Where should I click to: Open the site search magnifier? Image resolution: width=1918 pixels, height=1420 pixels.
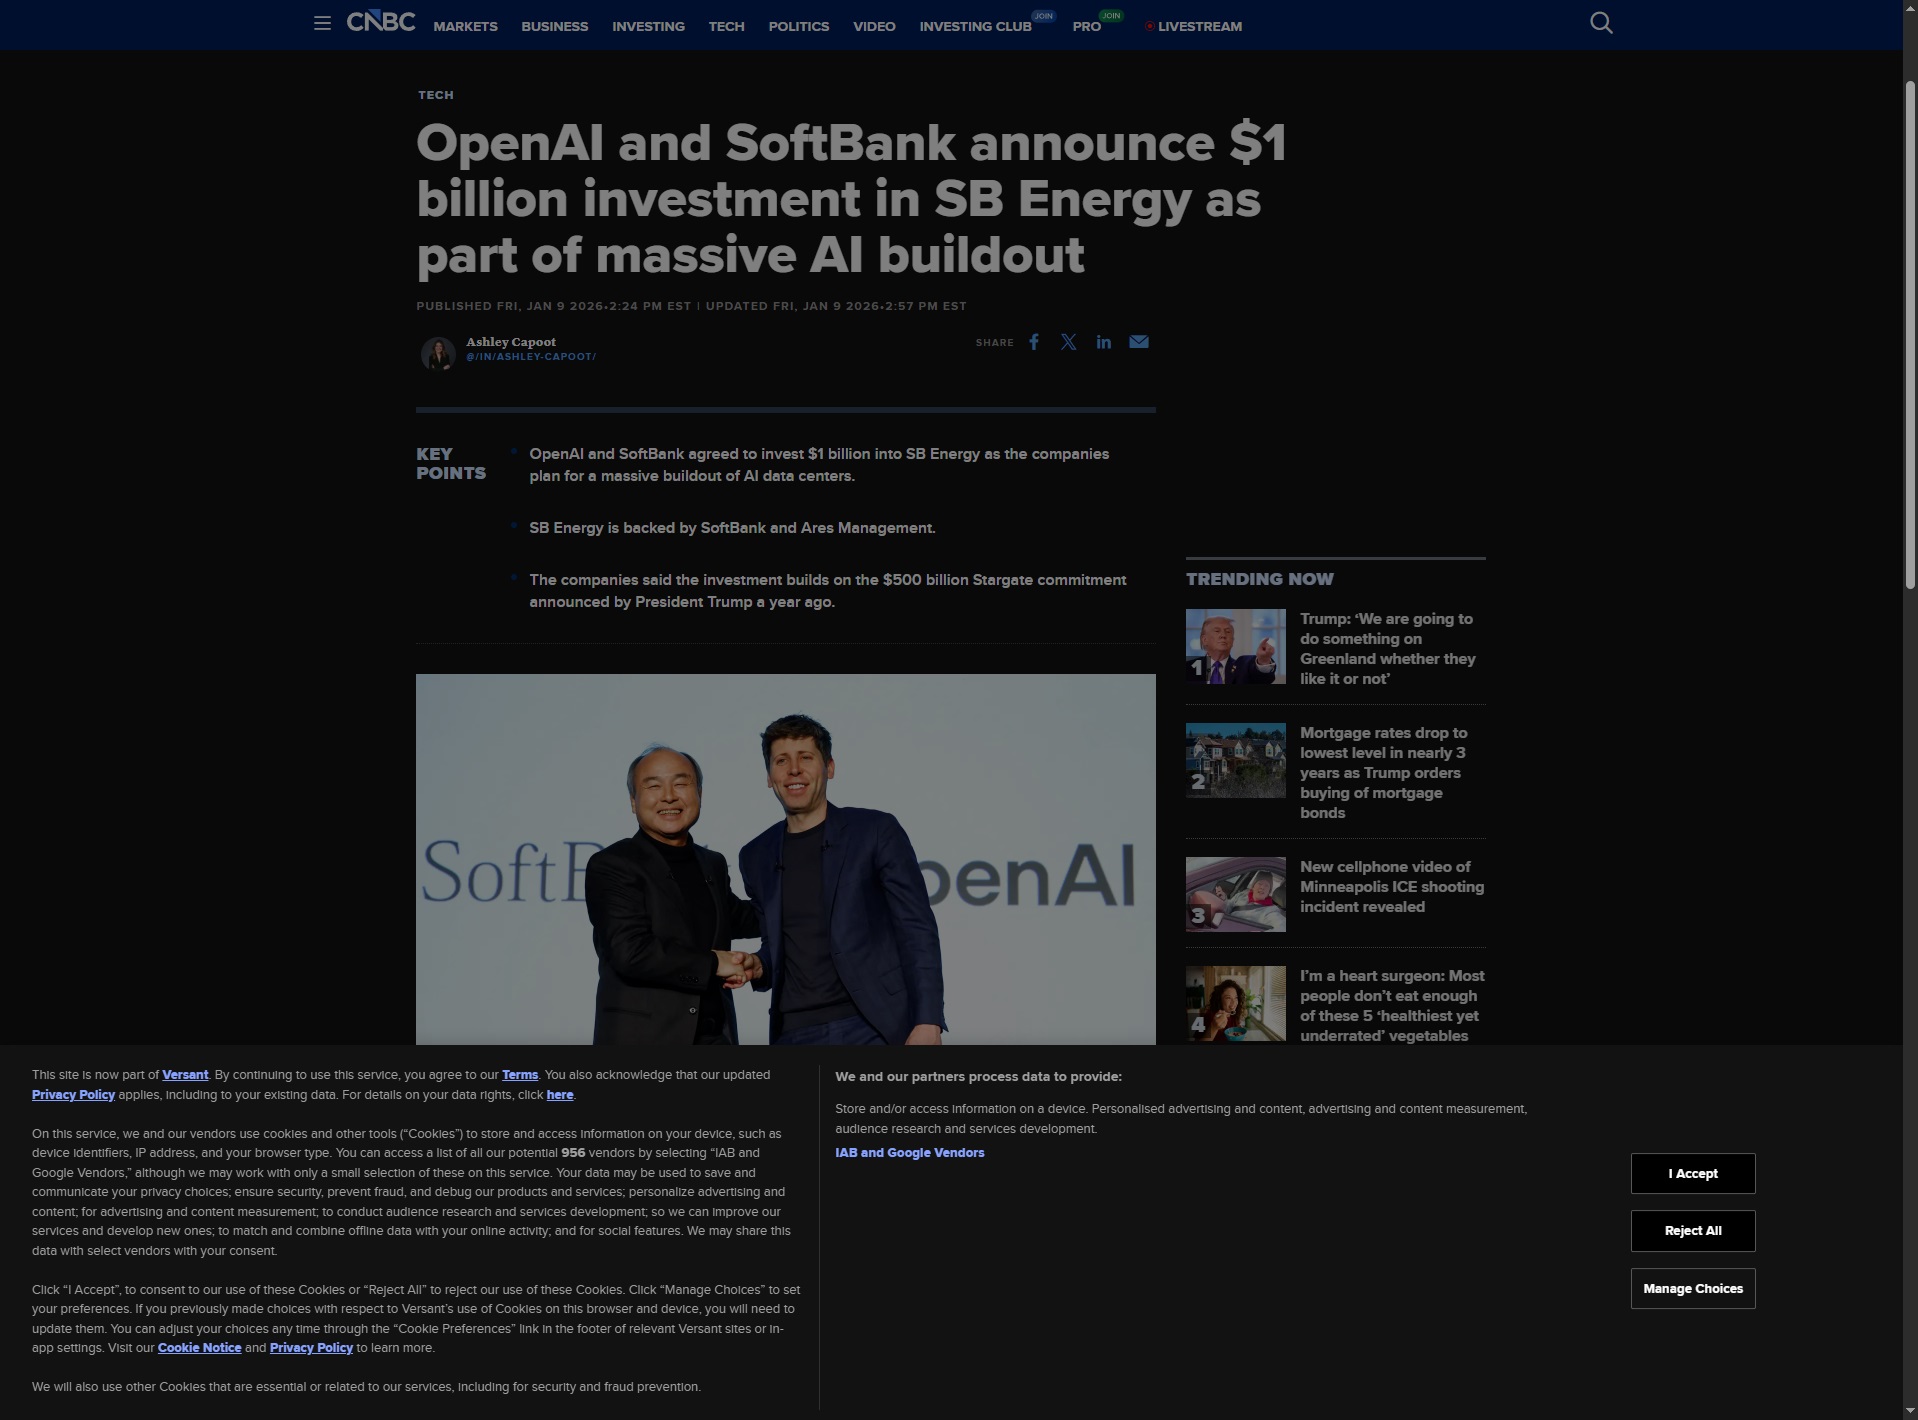coord(1601,23)
